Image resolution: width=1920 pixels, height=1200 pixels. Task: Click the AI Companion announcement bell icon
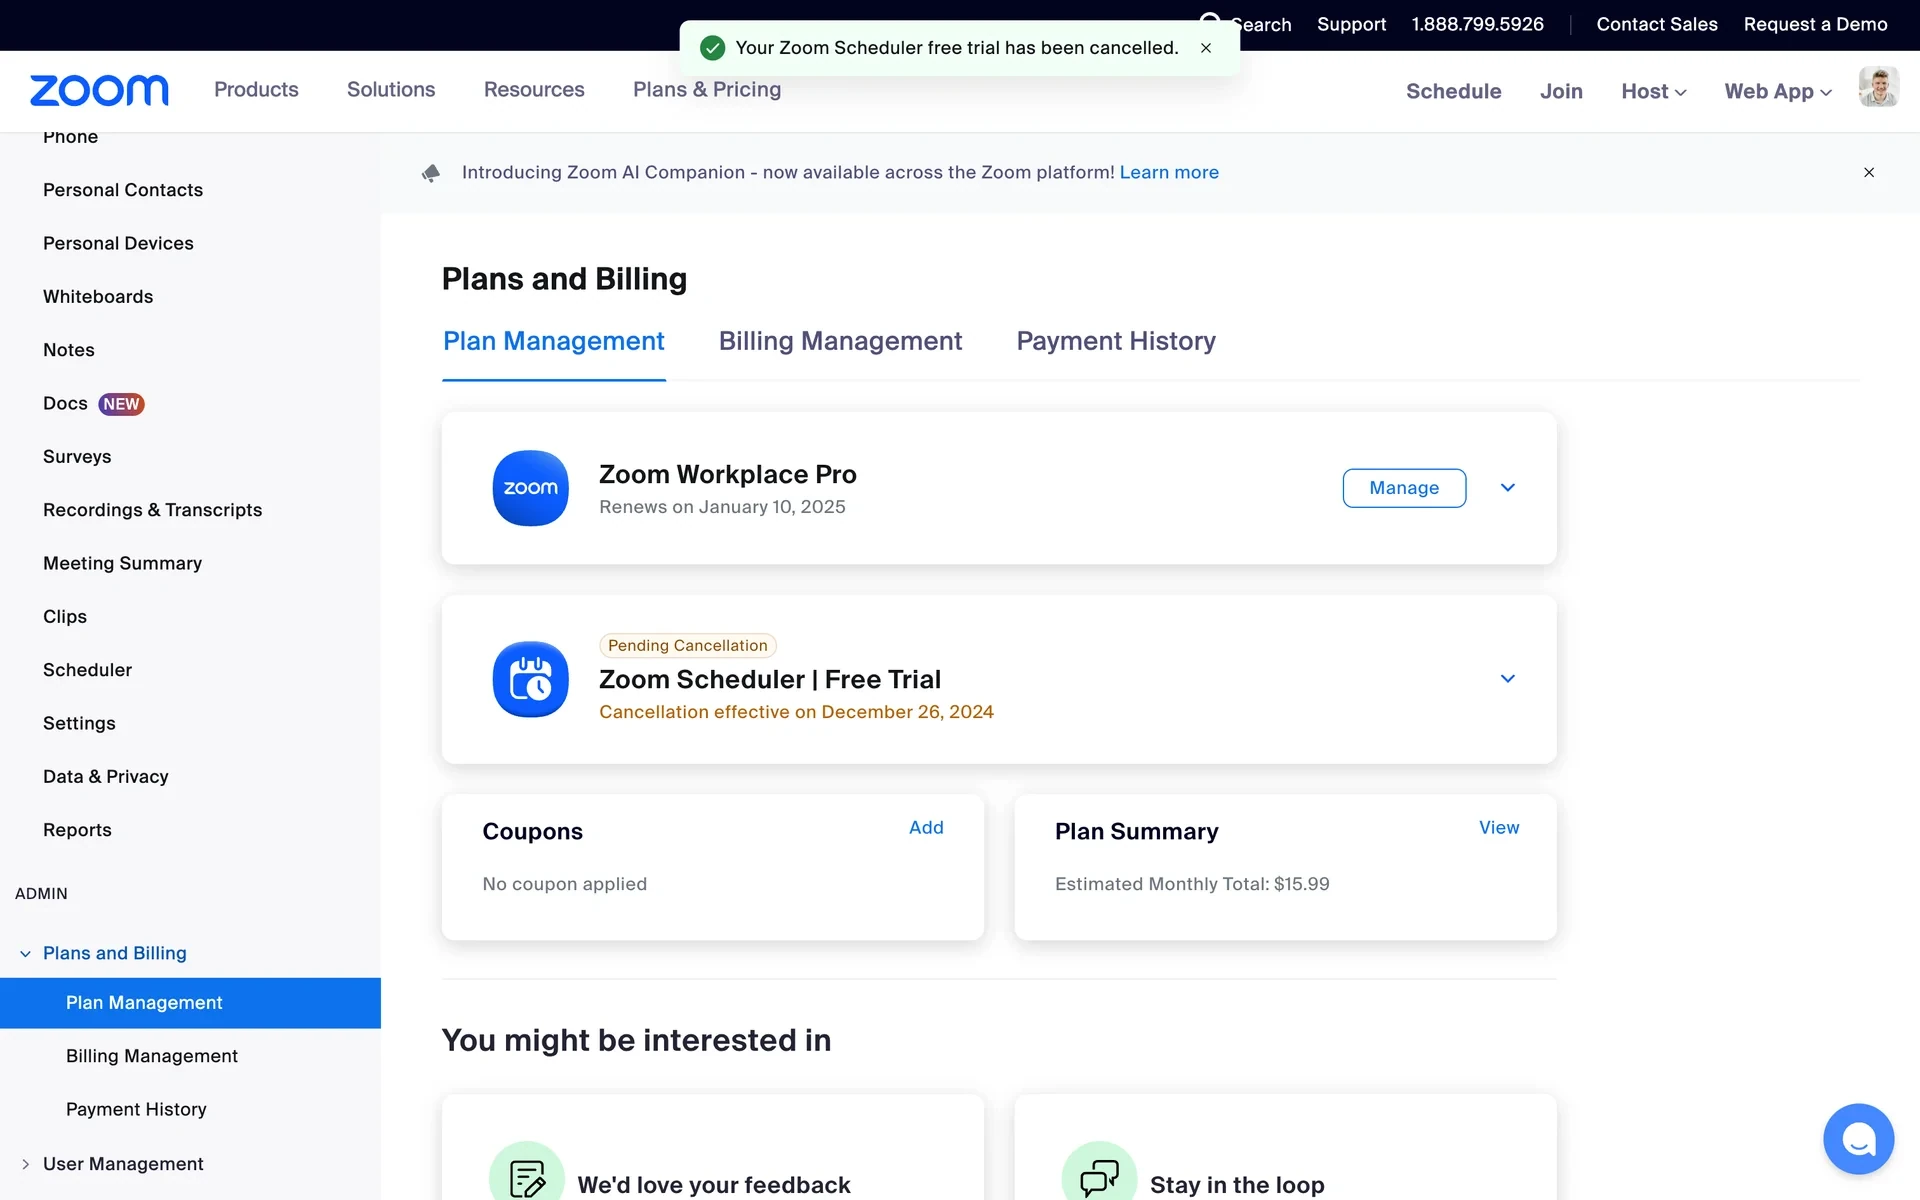click(x=431, y=173)
